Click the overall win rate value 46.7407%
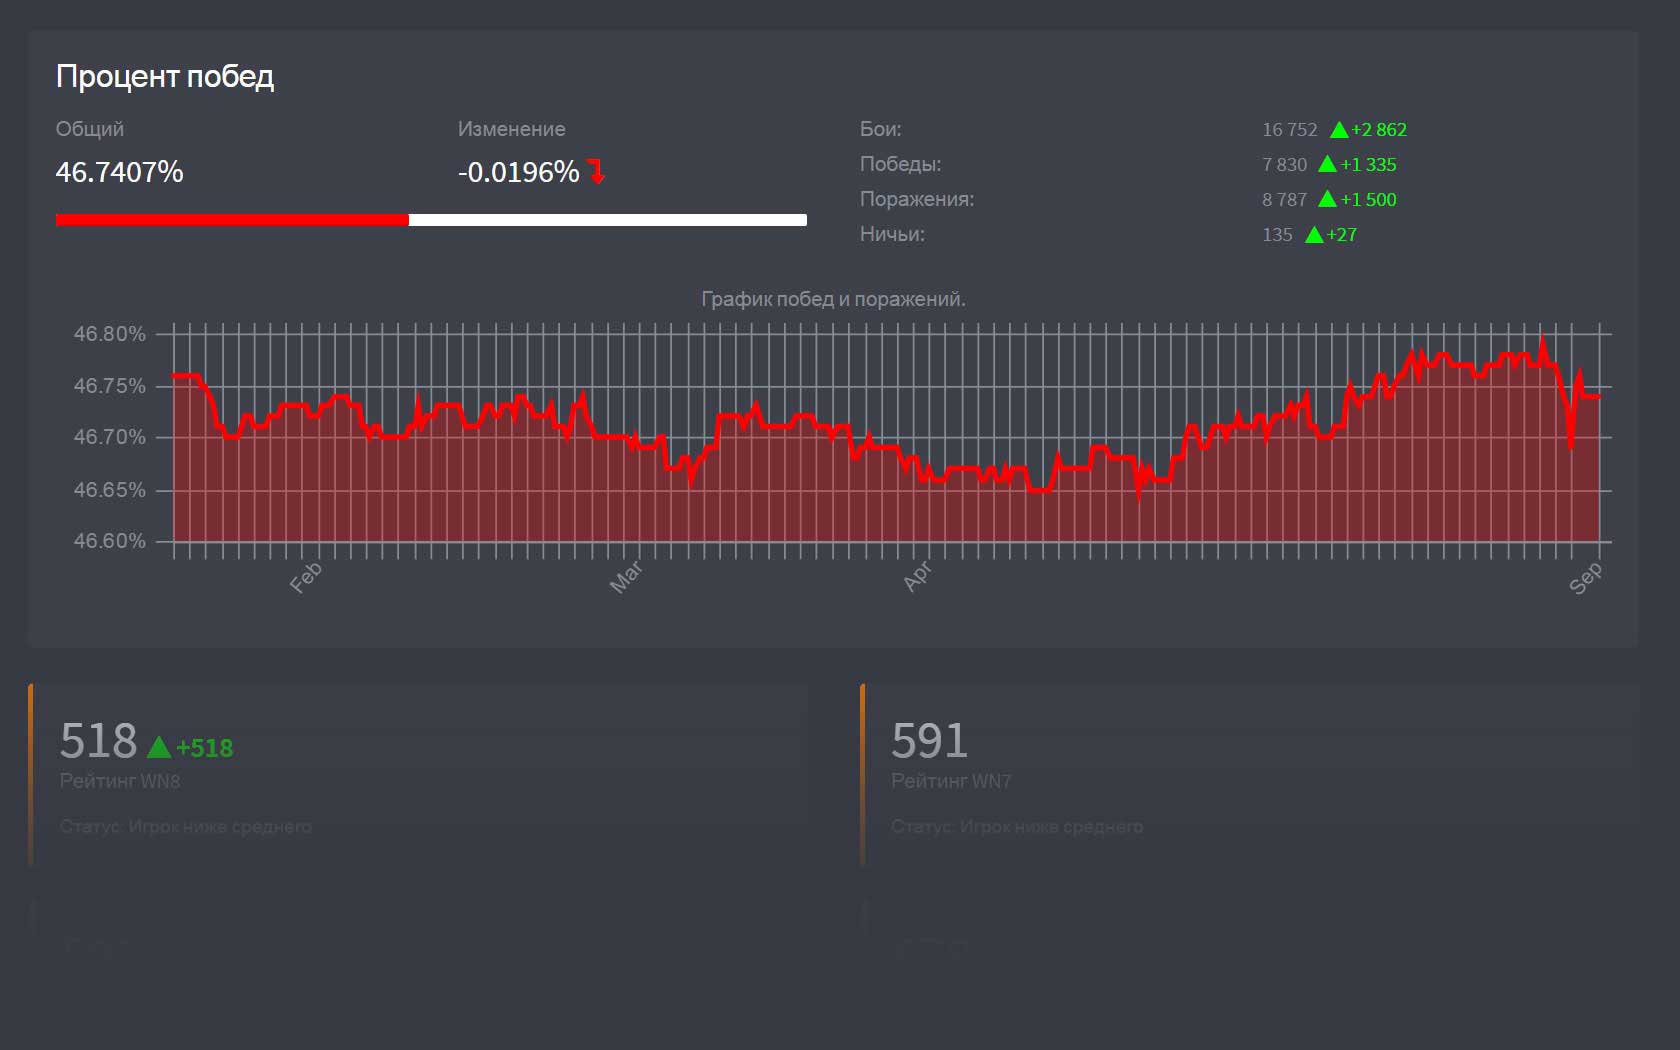Viewport: 1680px width, 1050px height. pos(119,172)
